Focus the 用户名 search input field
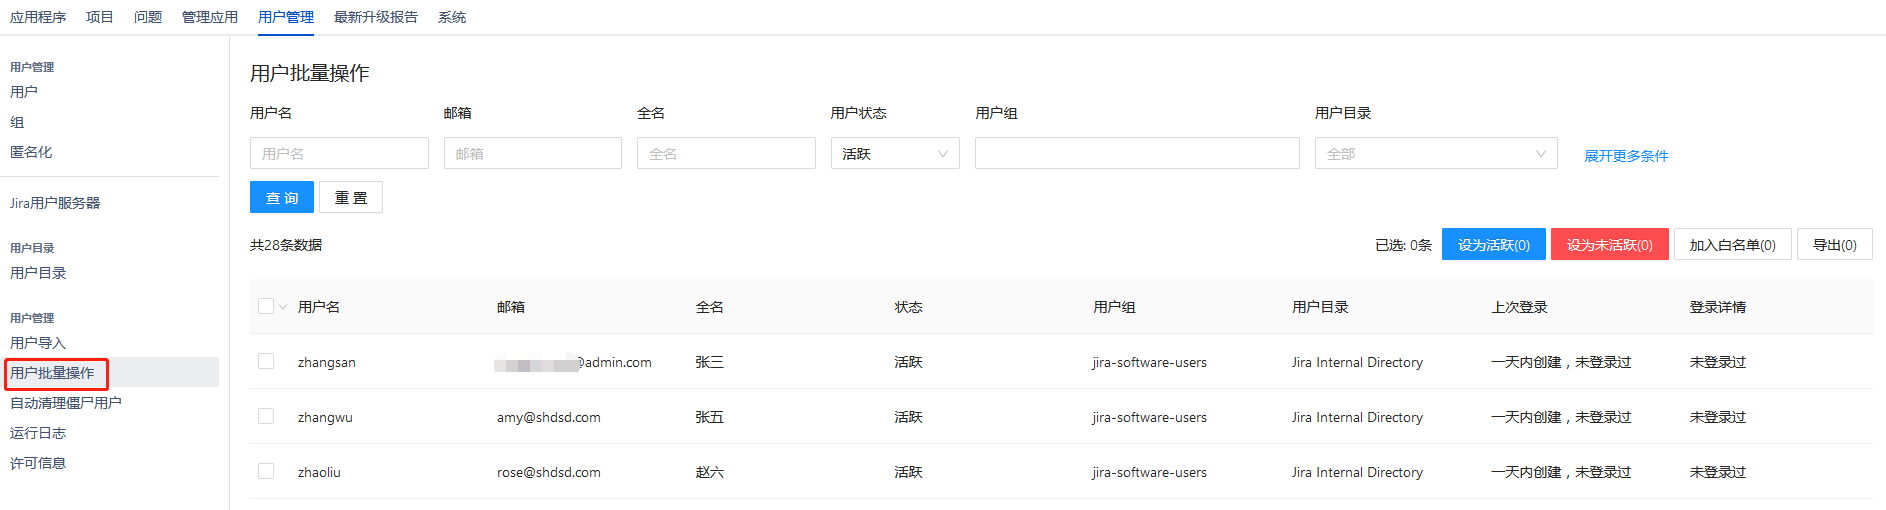 [339, 153]
